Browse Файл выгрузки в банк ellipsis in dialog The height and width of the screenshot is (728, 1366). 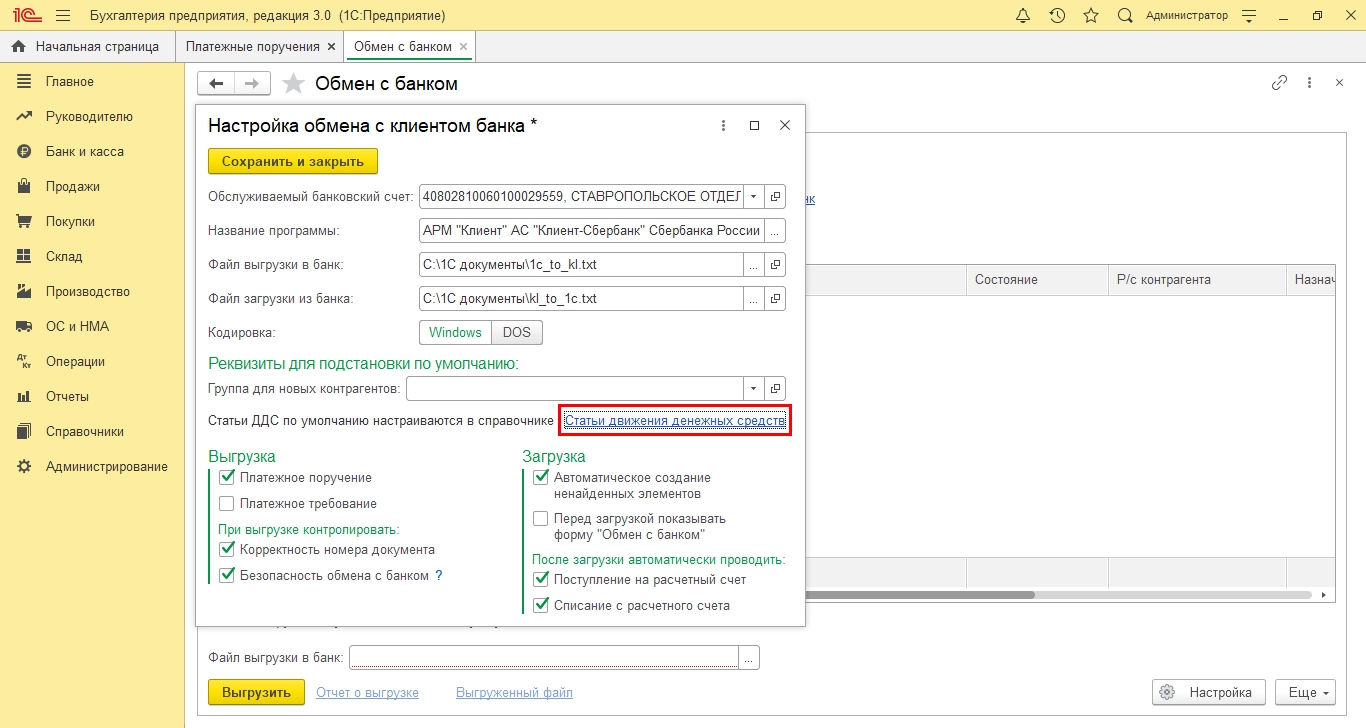[754, 264]
